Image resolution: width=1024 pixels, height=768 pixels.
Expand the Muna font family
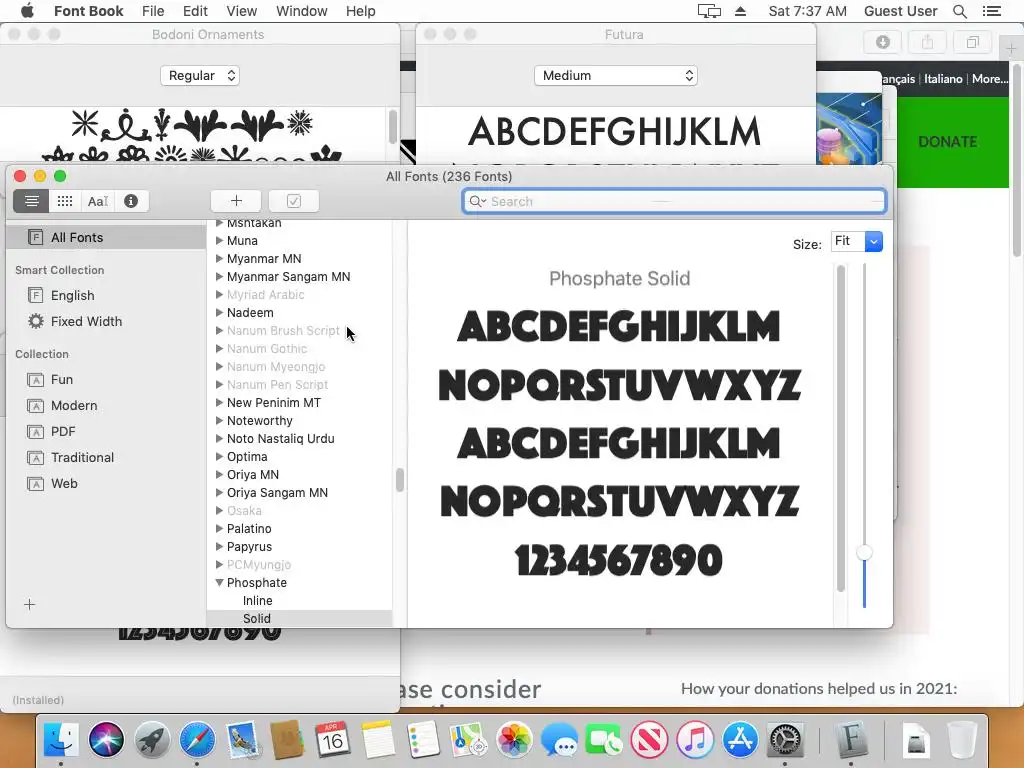pos(219,240)
